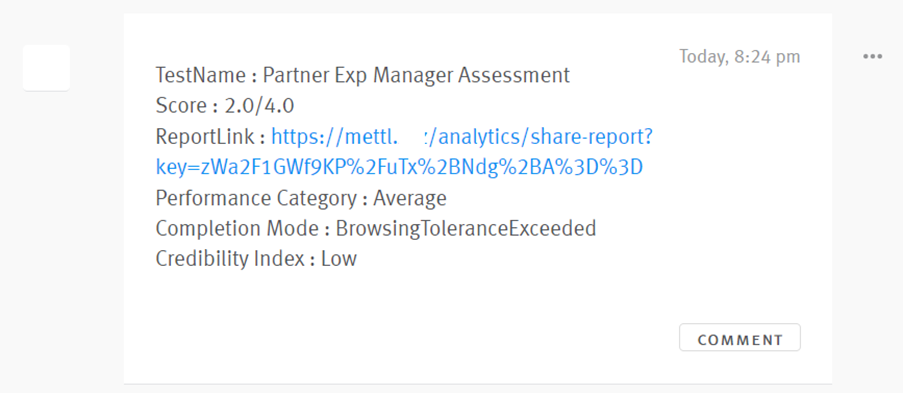Click the empty card area left of COMMENT
903x393 pixels.
(x=403, y=338)
